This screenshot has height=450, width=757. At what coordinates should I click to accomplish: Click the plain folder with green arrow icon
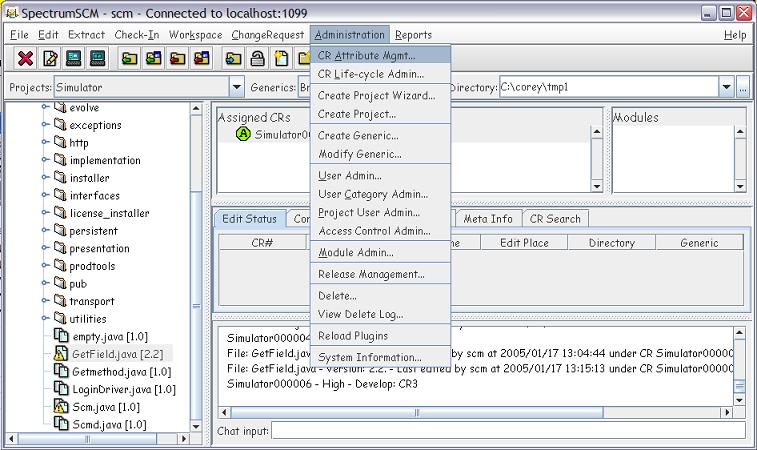click(x=129, y=58)
